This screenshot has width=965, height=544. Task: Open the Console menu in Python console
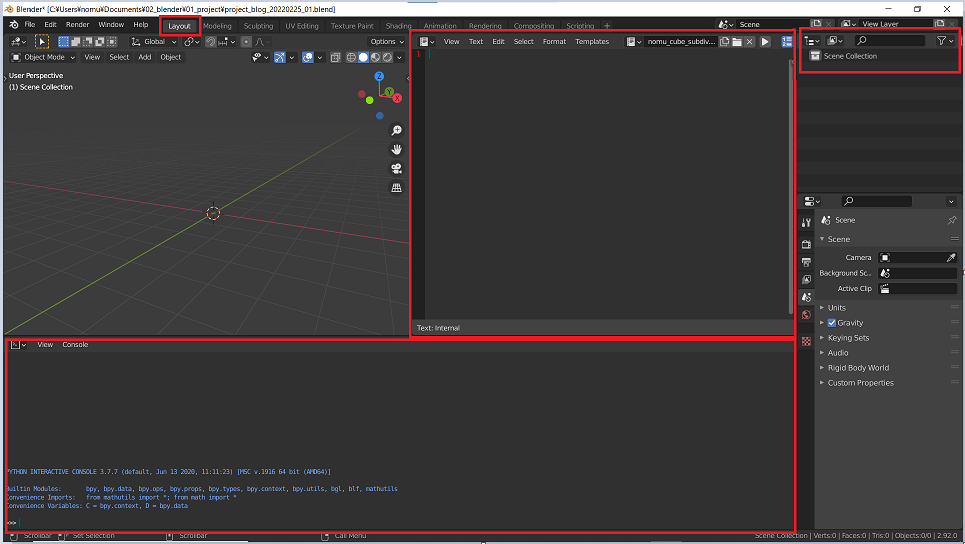click(x=75, y=345)
